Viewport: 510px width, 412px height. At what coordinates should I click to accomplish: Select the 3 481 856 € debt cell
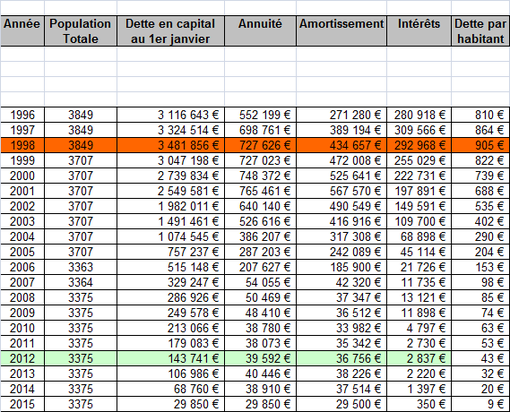click(x=170, y=145)
